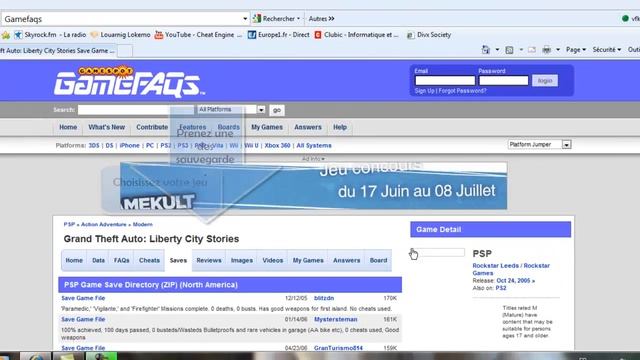Focus the Email input field
This screenshot has height=360, width=640.
[445, 81]
